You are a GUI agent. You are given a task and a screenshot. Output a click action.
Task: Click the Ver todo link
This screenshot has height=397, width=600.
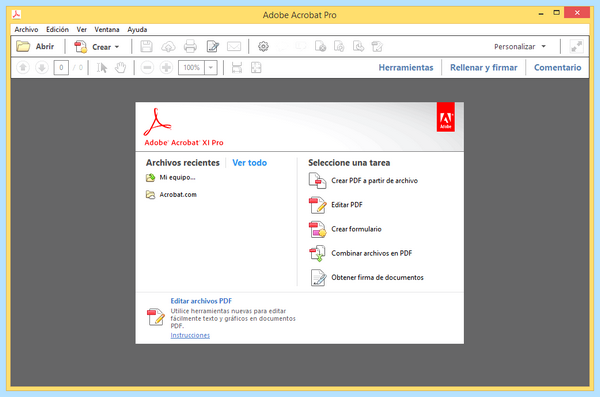[x=249, y=163]
